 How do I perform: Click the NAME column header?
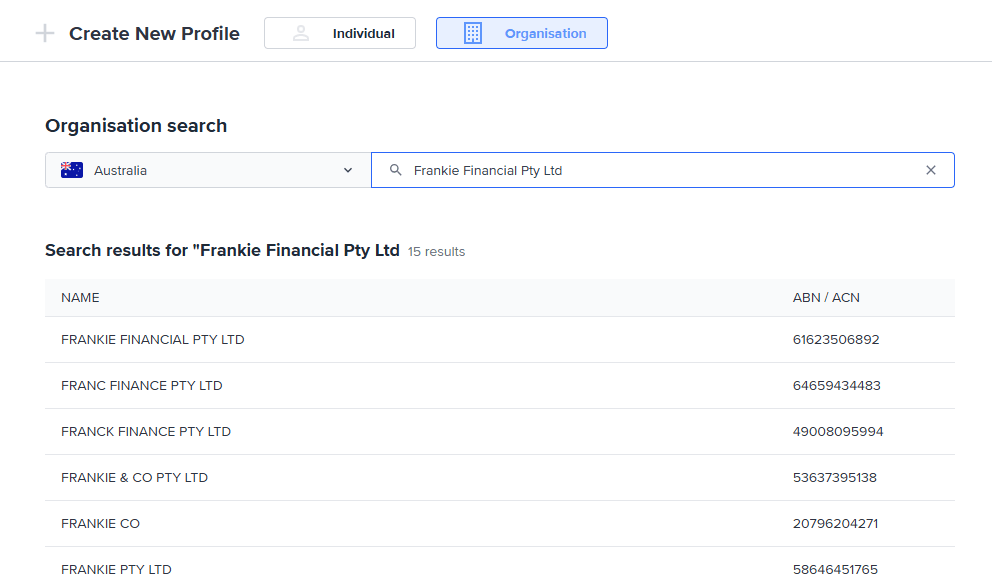[80, 297]
